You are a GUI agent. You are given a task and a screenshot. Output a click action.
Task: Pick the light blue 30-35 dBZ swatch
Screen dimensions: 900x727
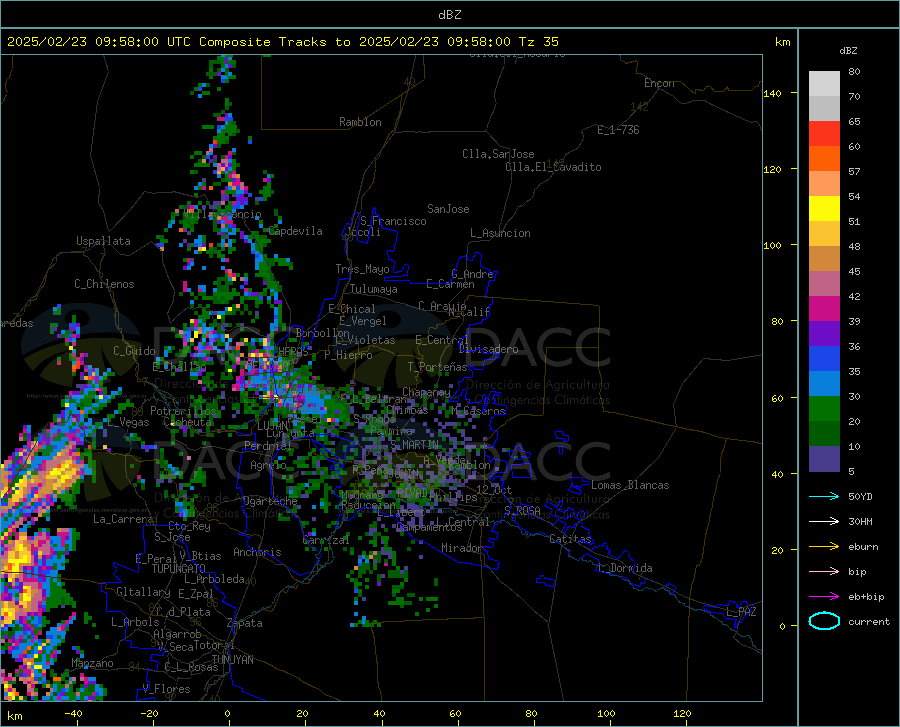(824, 384)
